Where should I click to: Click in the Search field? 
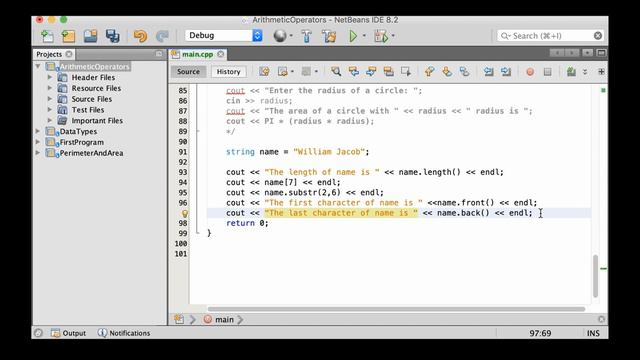click(x=549, y=36)
